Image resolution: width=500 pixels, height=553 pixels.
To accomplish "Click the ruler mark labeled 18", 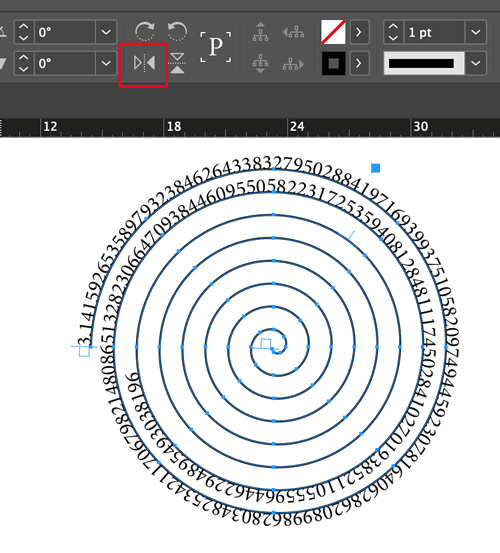I will 173,126.
